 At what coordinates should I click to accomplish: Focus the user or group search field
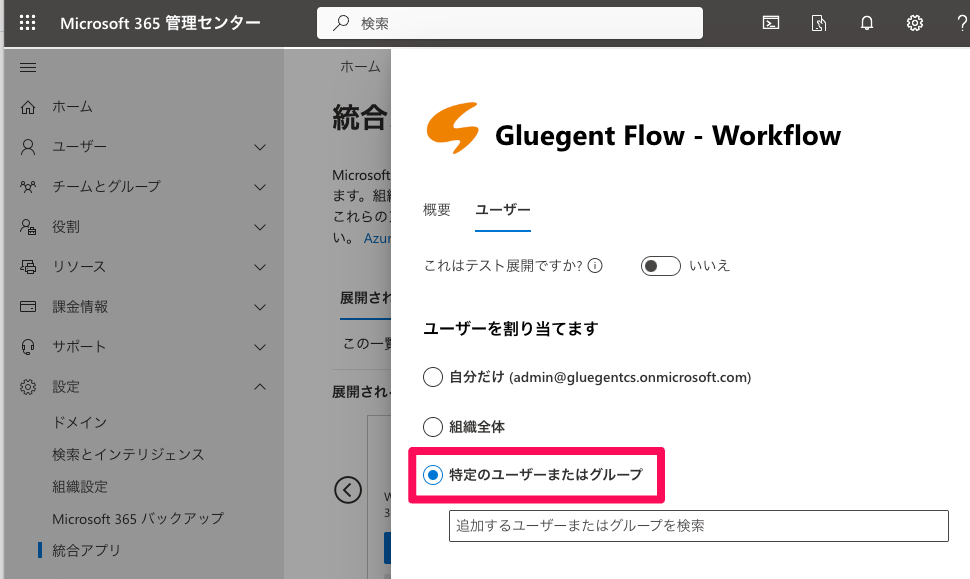point(698,526)
